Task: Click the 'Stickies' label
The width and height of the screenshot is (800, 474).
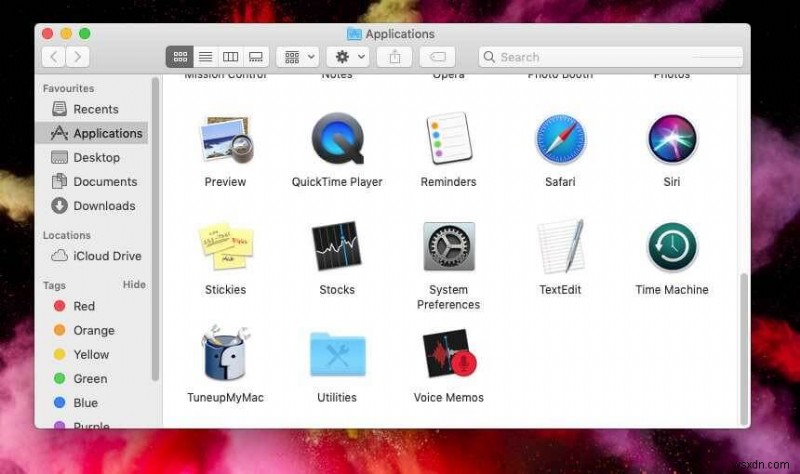Action: 226,290
